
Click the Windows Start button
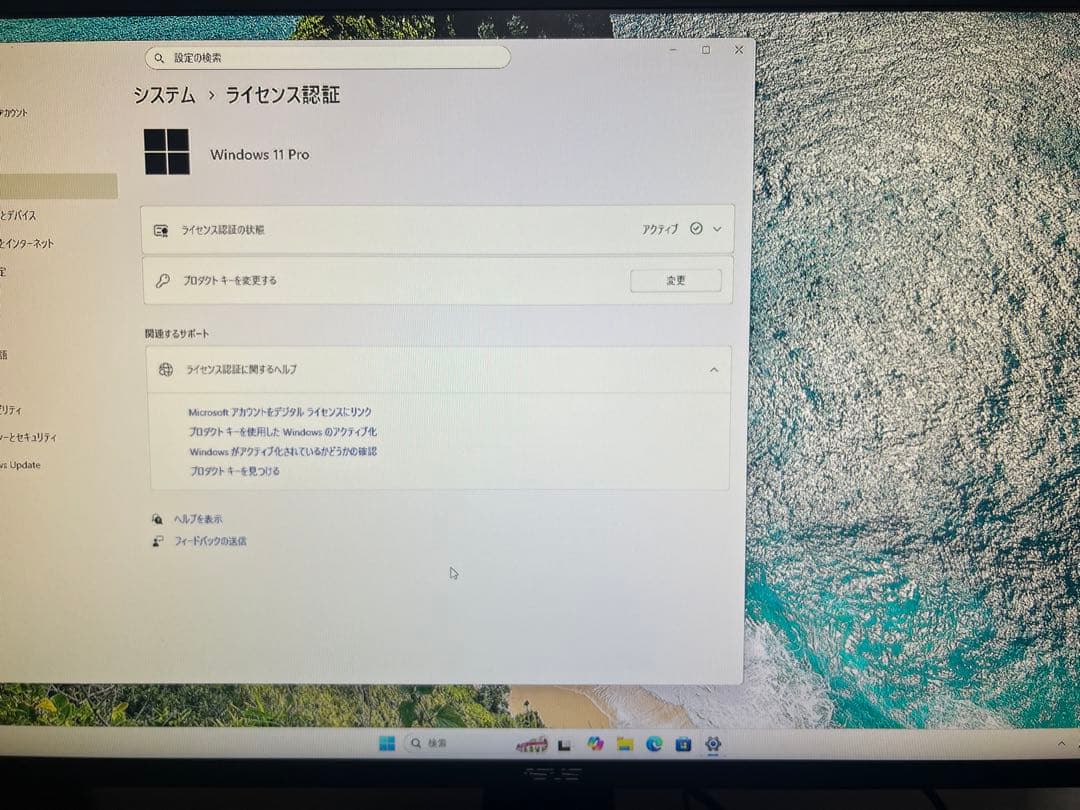tap(387, 744)
